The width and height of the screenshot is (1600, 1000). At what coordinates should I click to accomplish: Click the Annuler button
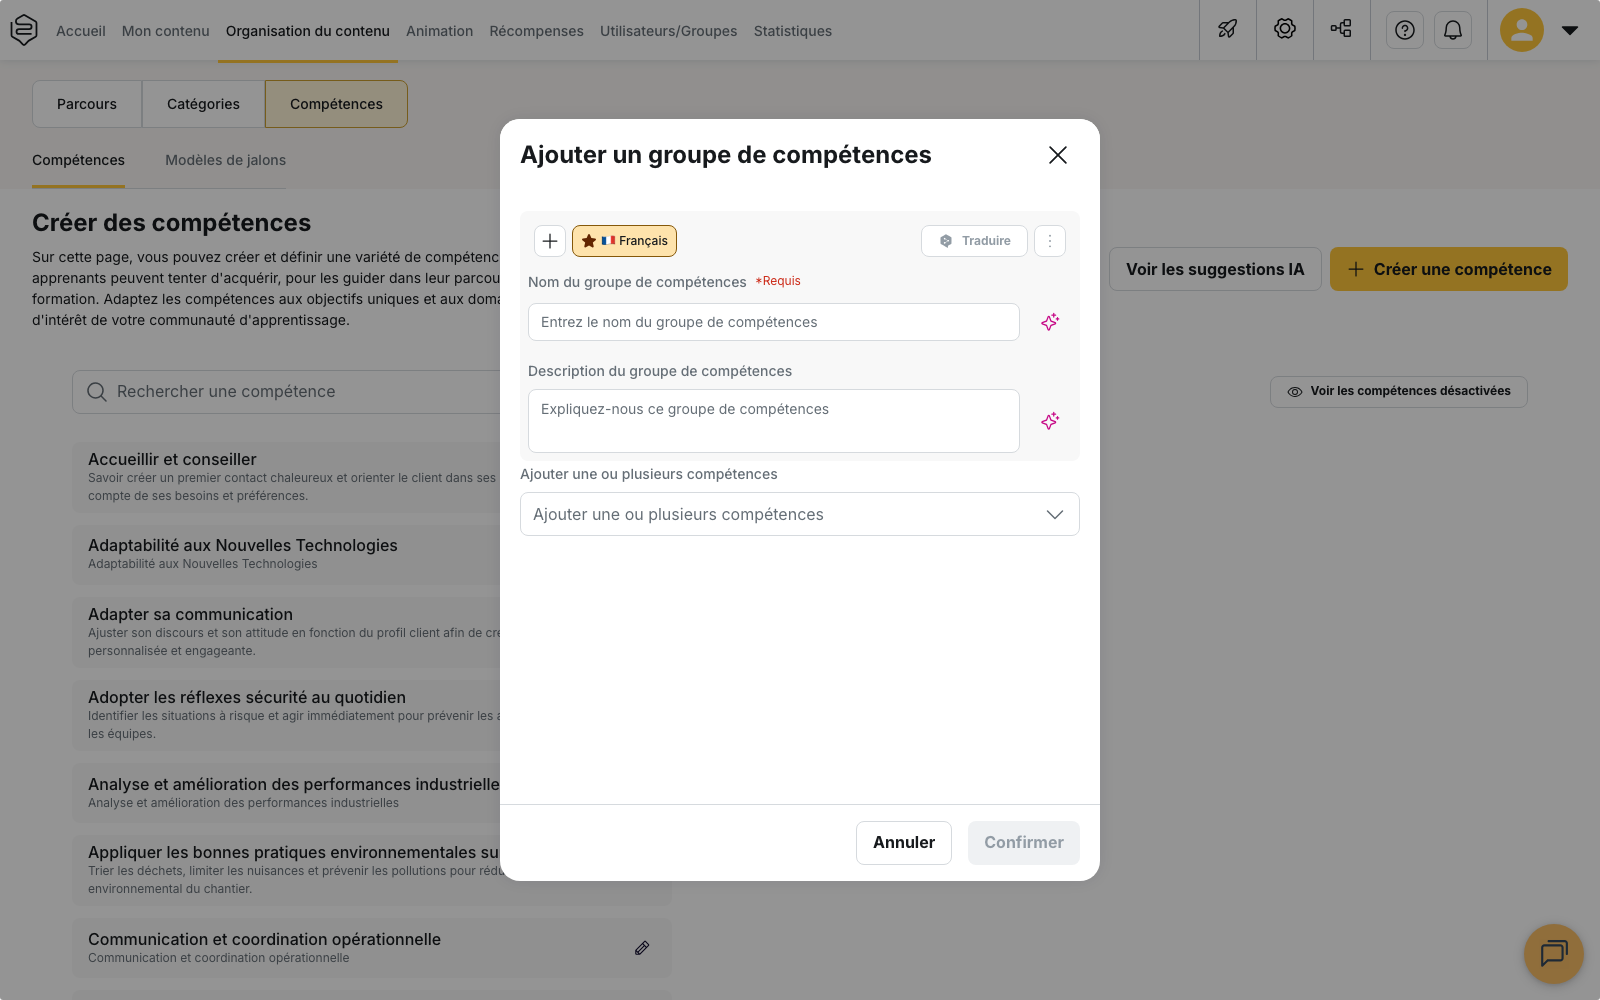pyautogui.click(x=904, y=843)
